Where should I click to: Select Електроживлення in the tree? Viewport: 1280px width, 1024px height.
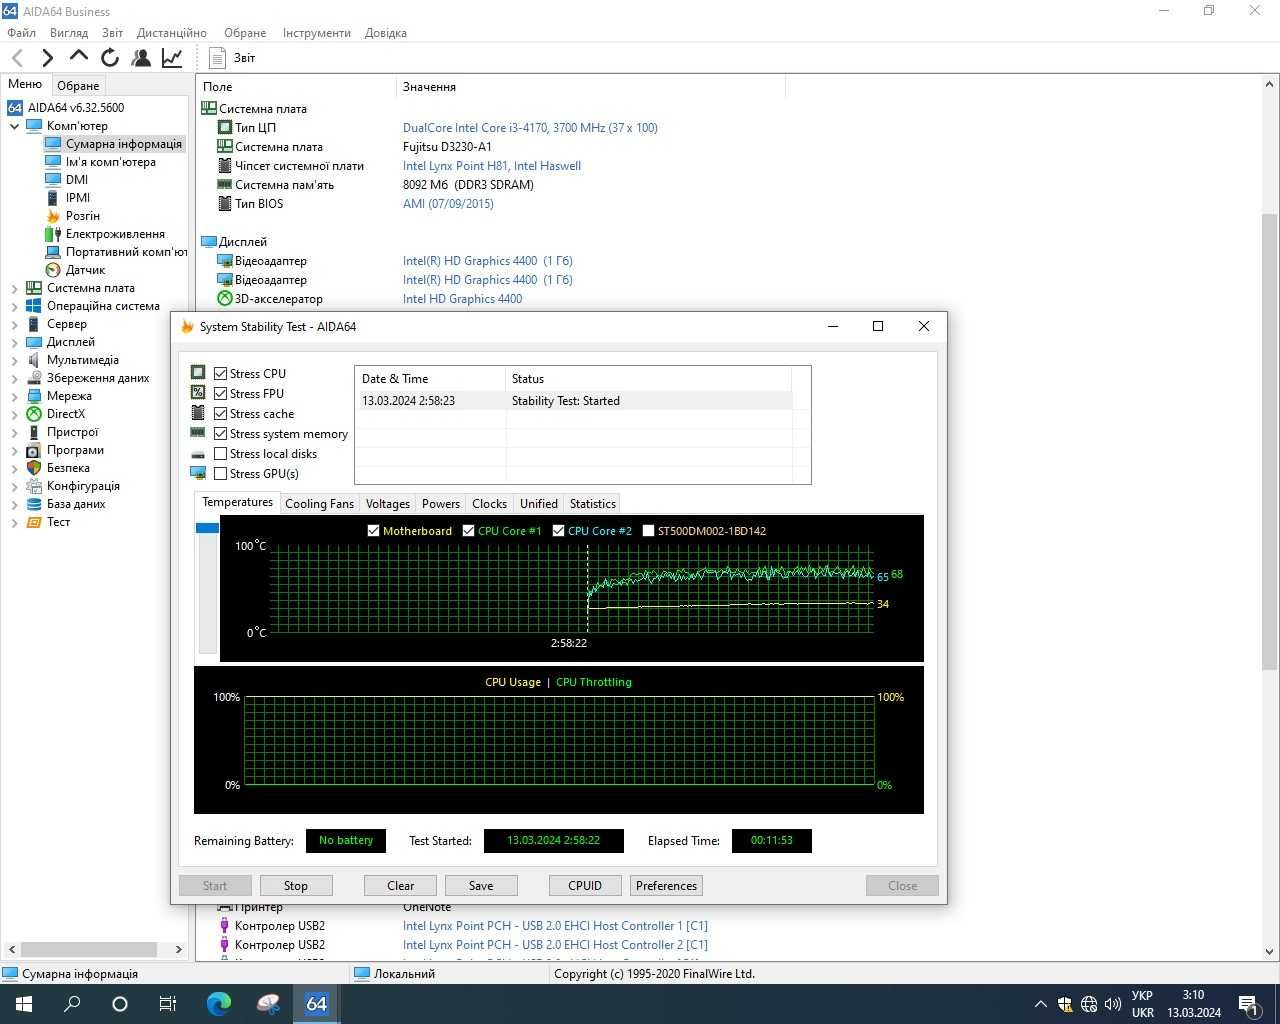click(115, 234)
